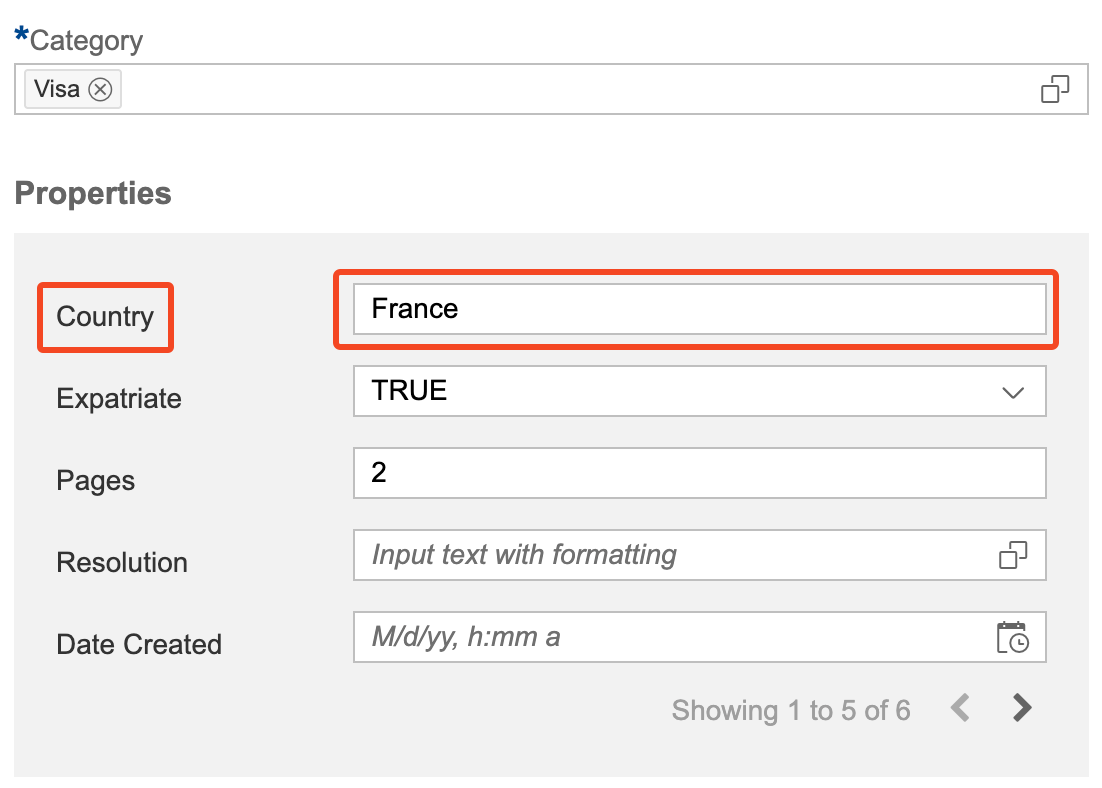Select the Visa category token
1102x788 pixels.
point(57,89)
